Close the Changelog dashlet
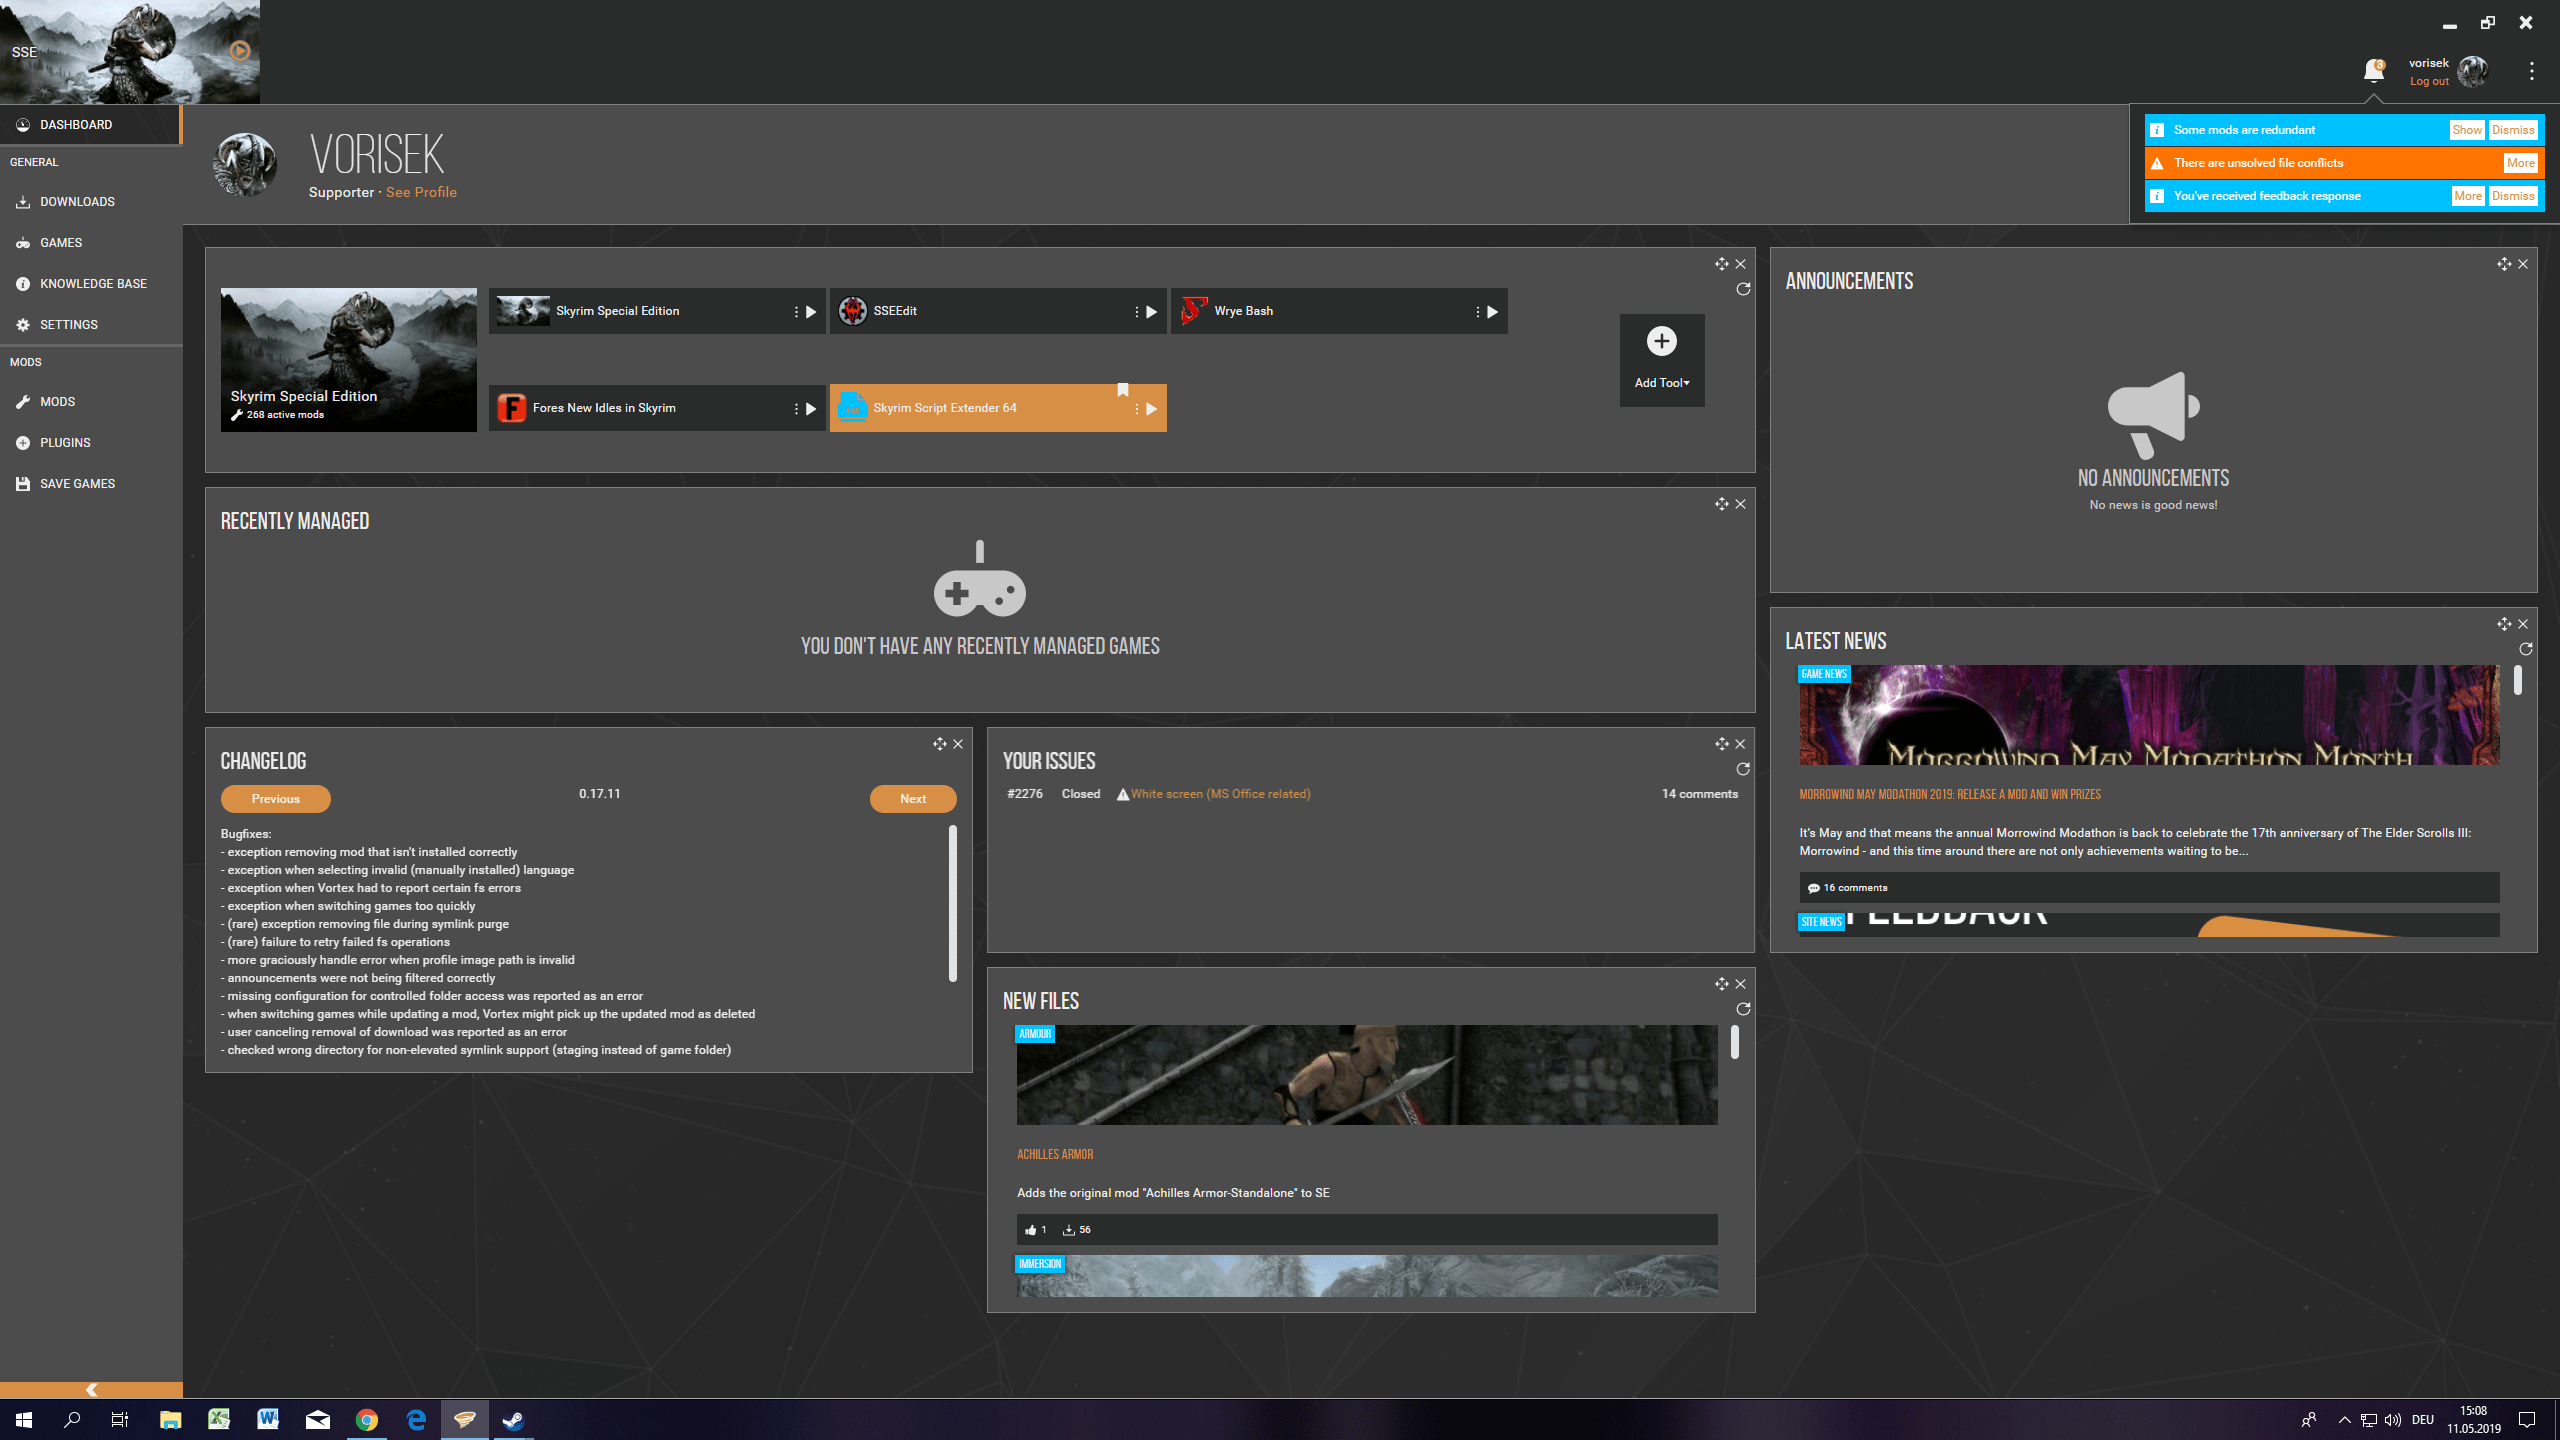Screen dimensions: 2560x1440 (x=958, y=744)
